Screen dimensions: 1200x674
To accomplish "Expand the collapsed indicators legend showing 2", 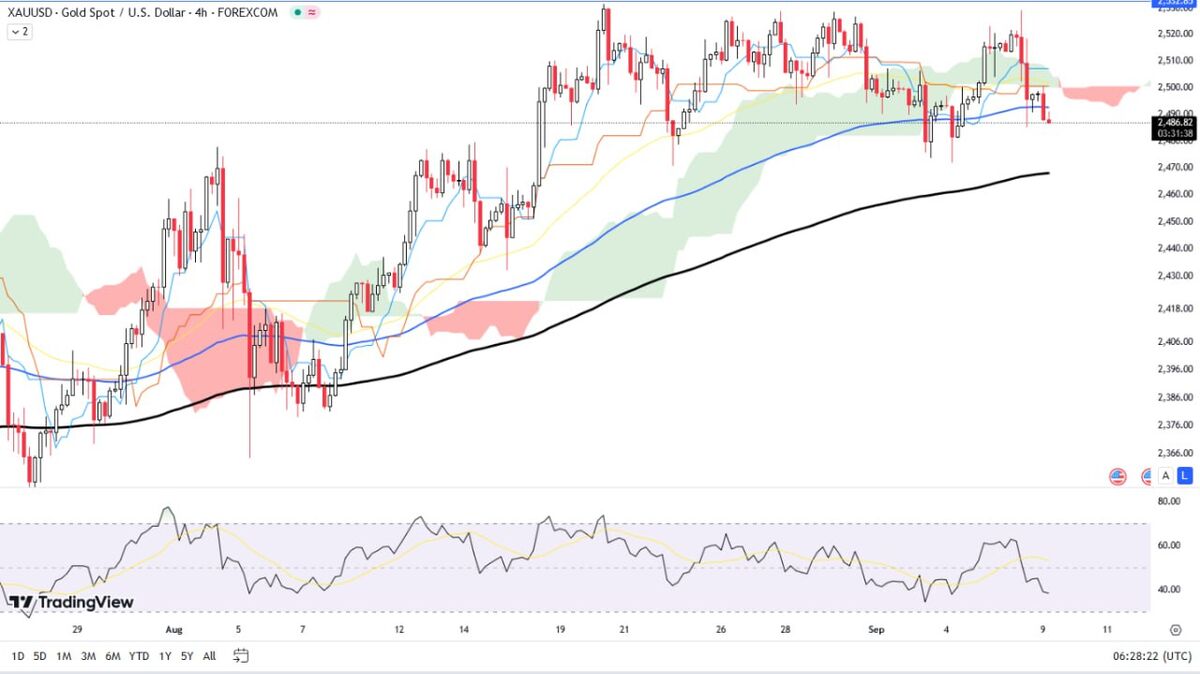I will [x=19, y=32].
